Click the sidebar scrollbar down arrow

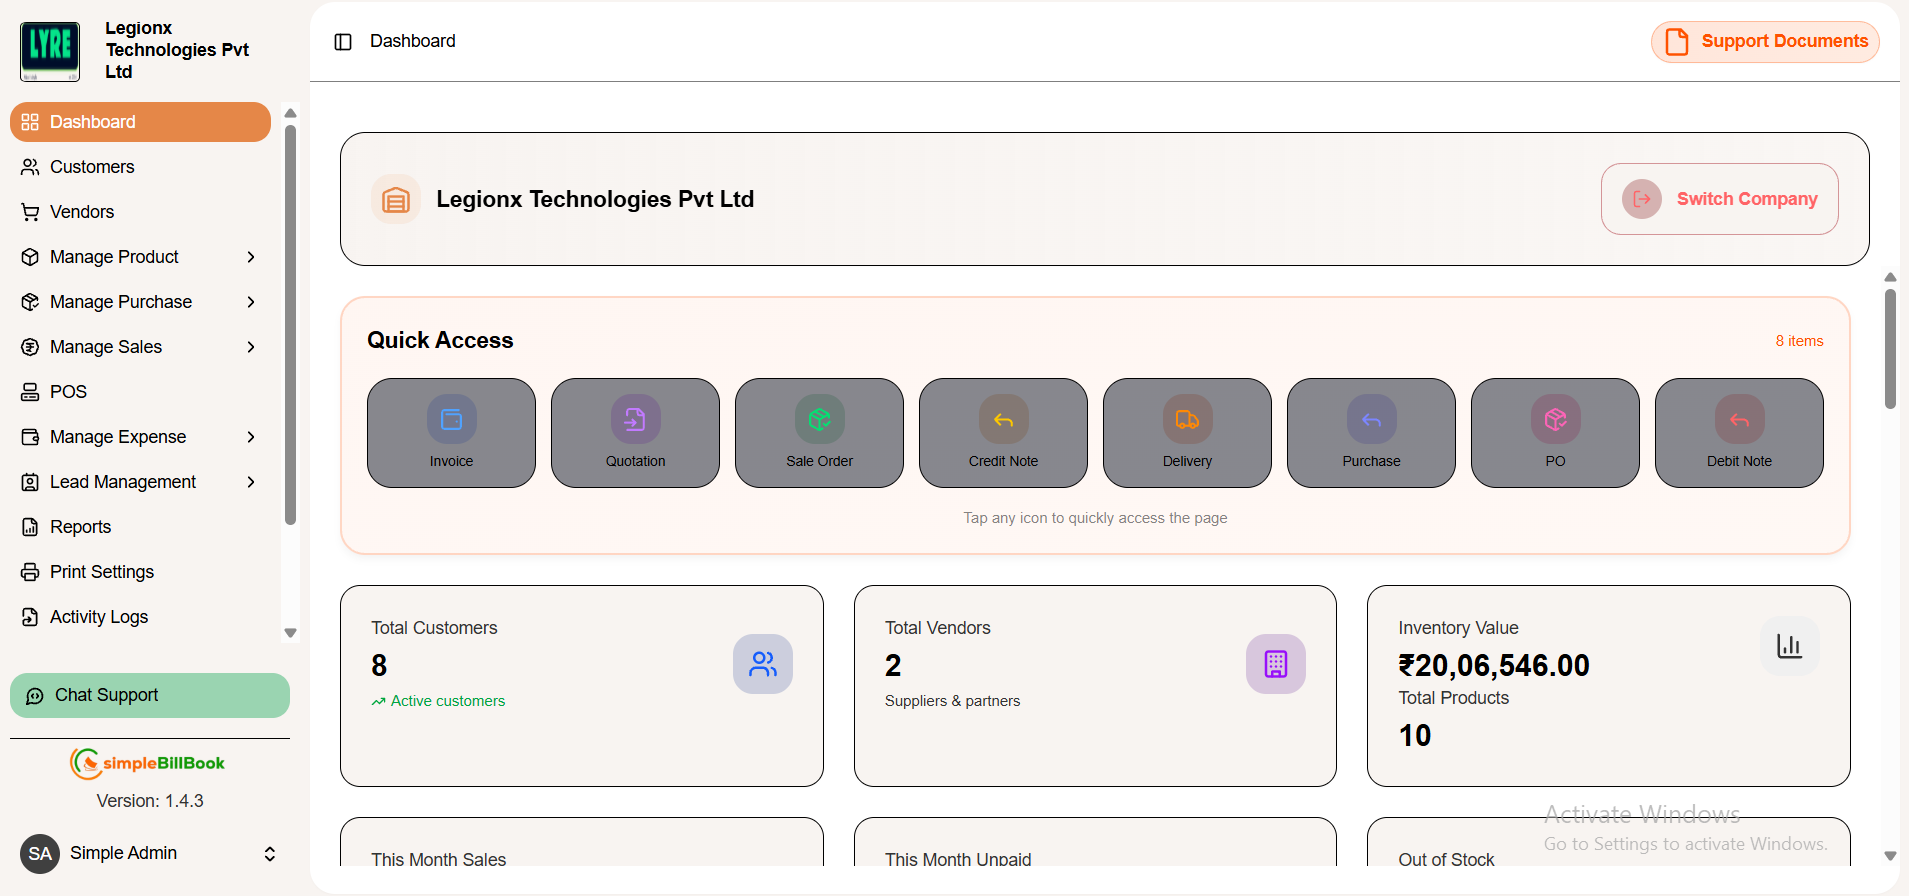pos(291,633)
